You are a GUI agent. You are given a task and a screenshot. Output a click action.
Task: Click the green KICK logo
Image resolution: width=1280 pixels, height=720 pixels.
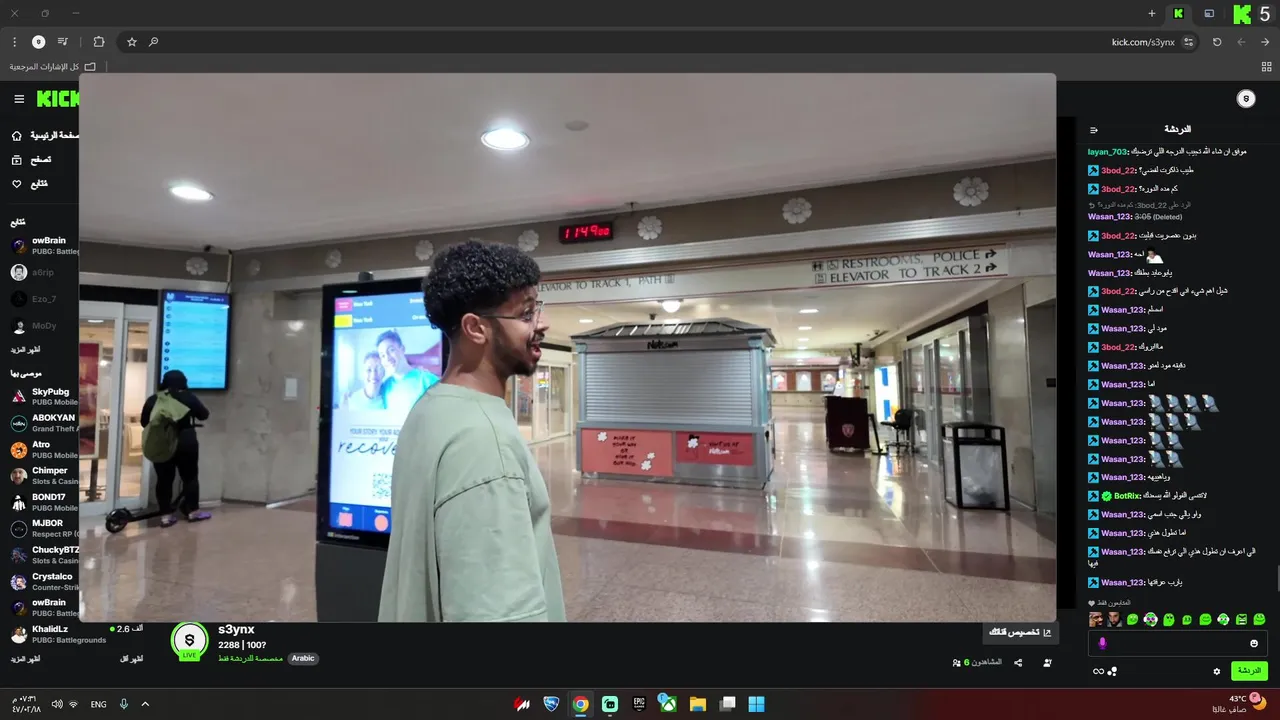(x=58, y=99)
